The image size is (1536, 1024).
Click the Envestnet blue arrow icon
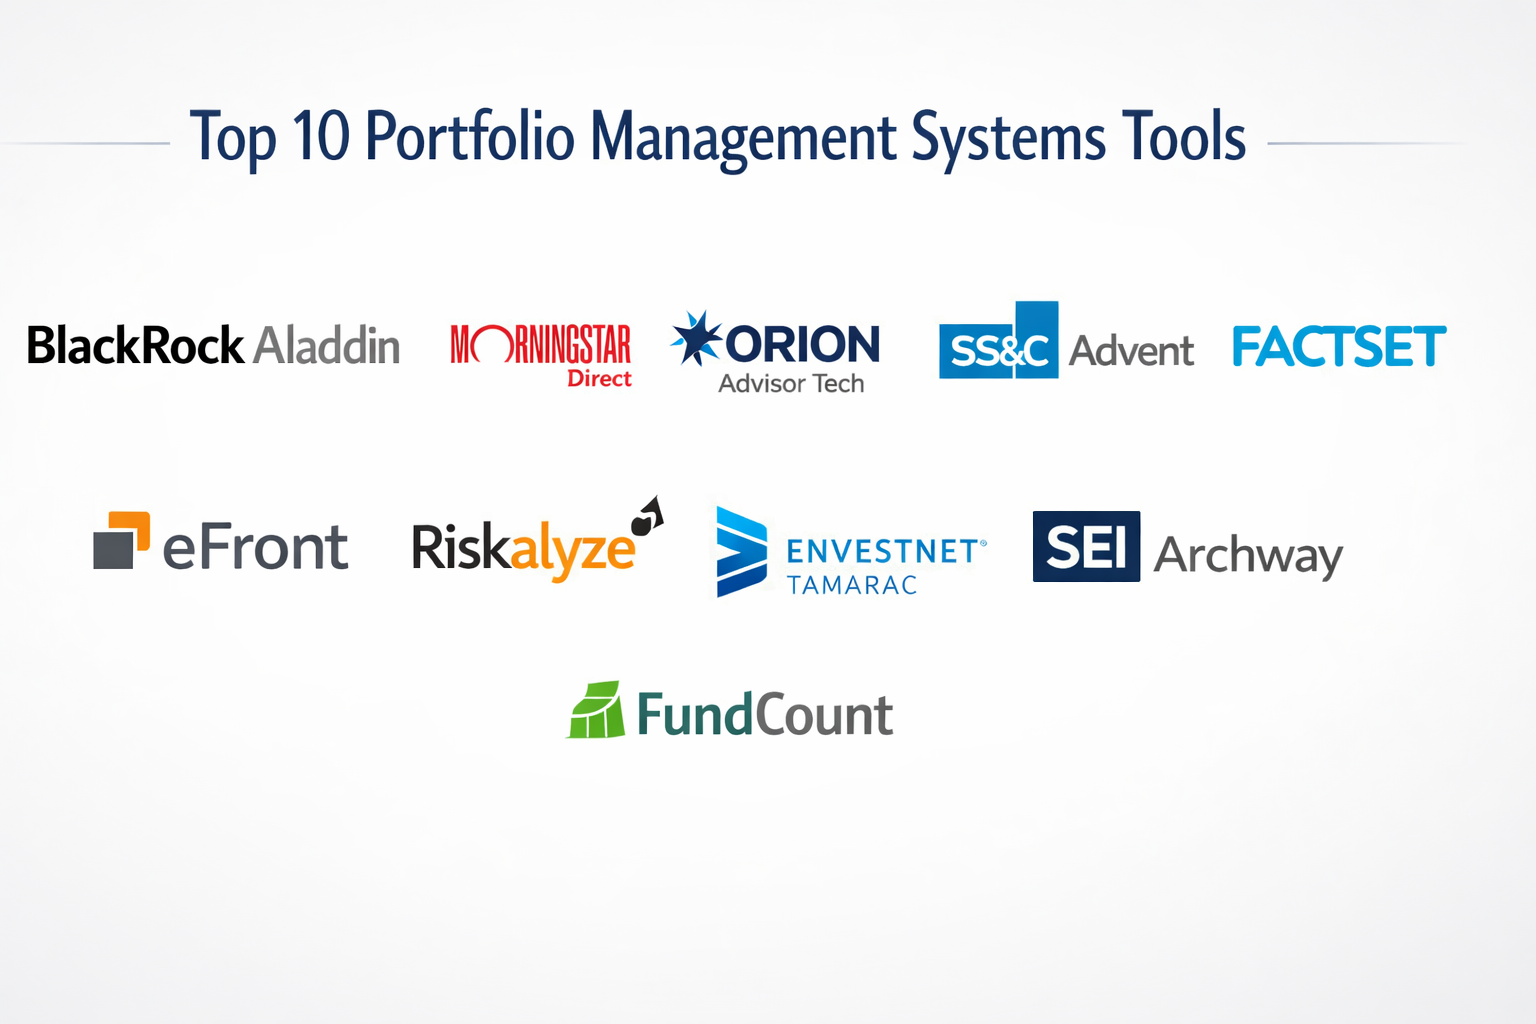tap(742, 552)
